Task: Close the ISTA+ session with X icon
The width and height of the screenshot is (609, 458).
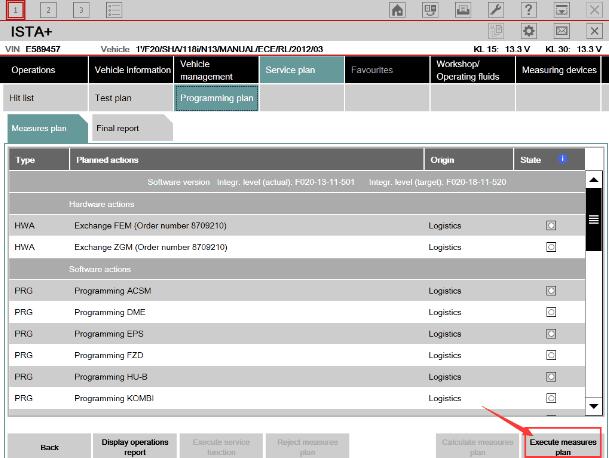Action: pos(594,31)
